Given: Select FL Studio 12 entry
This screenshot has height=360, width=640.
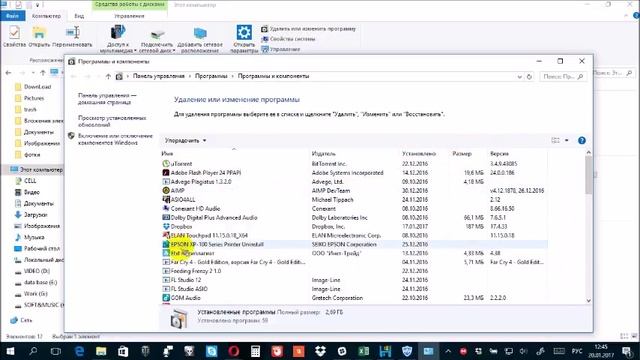Looking at the screenshot, I should [x=354, y=280].
